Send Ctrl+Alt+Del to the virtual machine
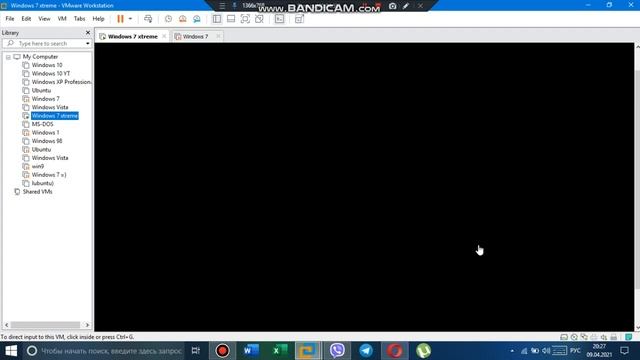This screenshot has width=640, height=360. 148,19
